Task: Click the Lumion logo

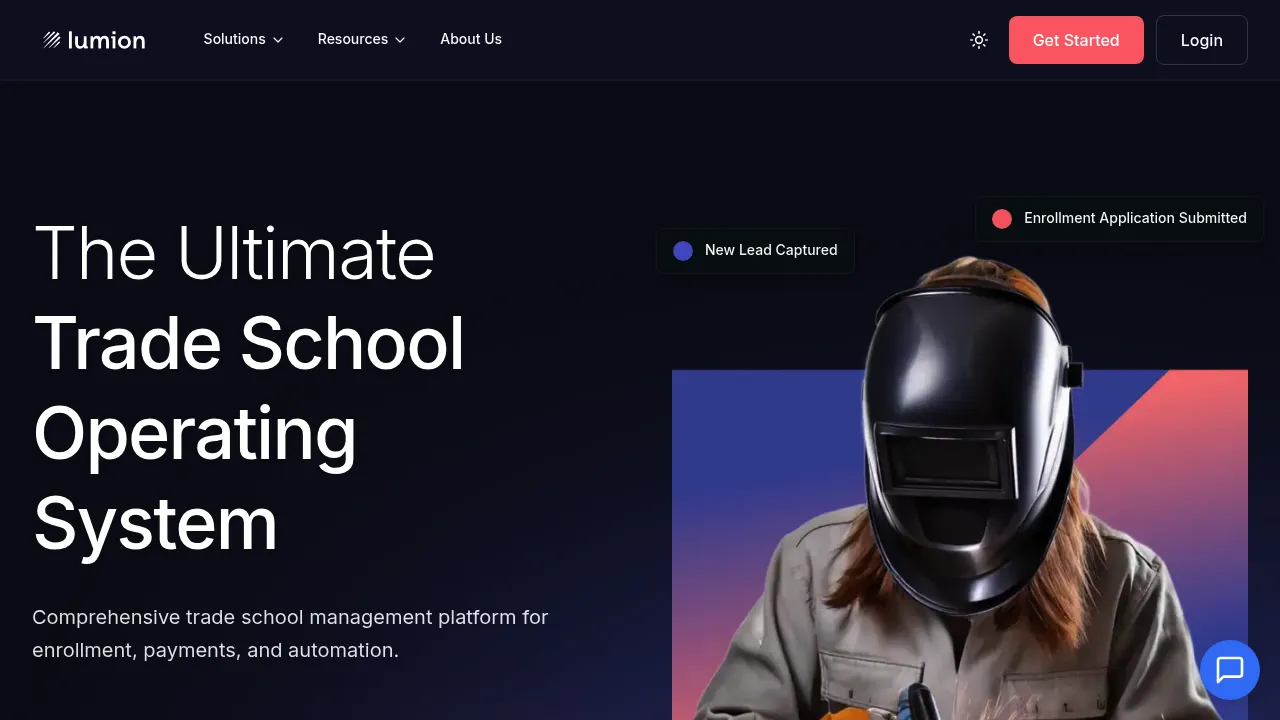Action: (94, 40)
